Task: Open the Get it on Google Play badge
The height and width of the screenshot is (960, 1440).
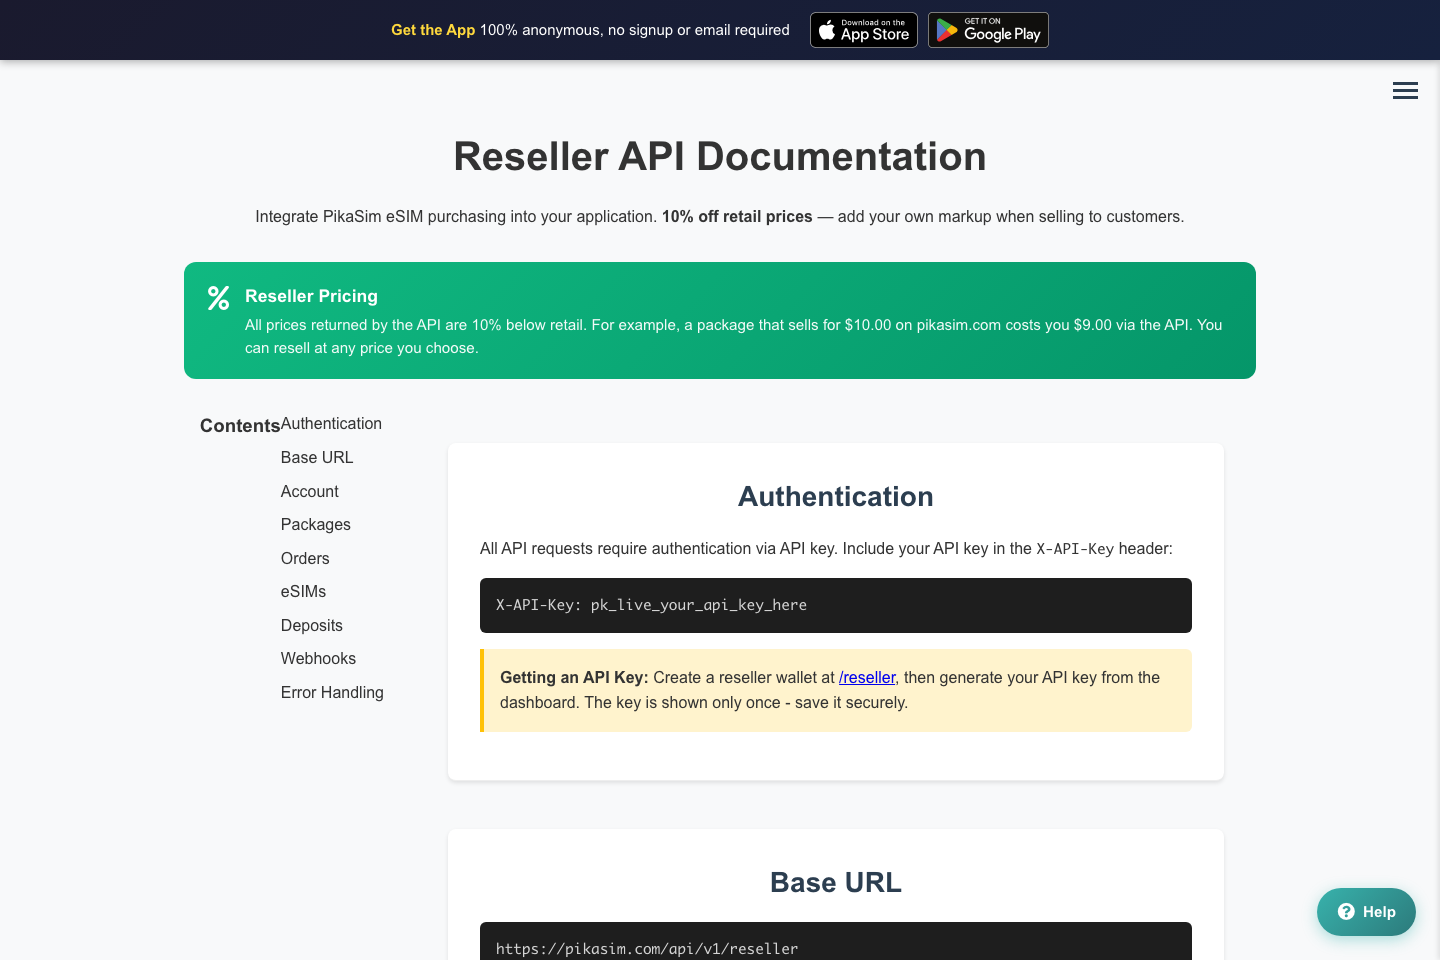Action: click(988, 30)
